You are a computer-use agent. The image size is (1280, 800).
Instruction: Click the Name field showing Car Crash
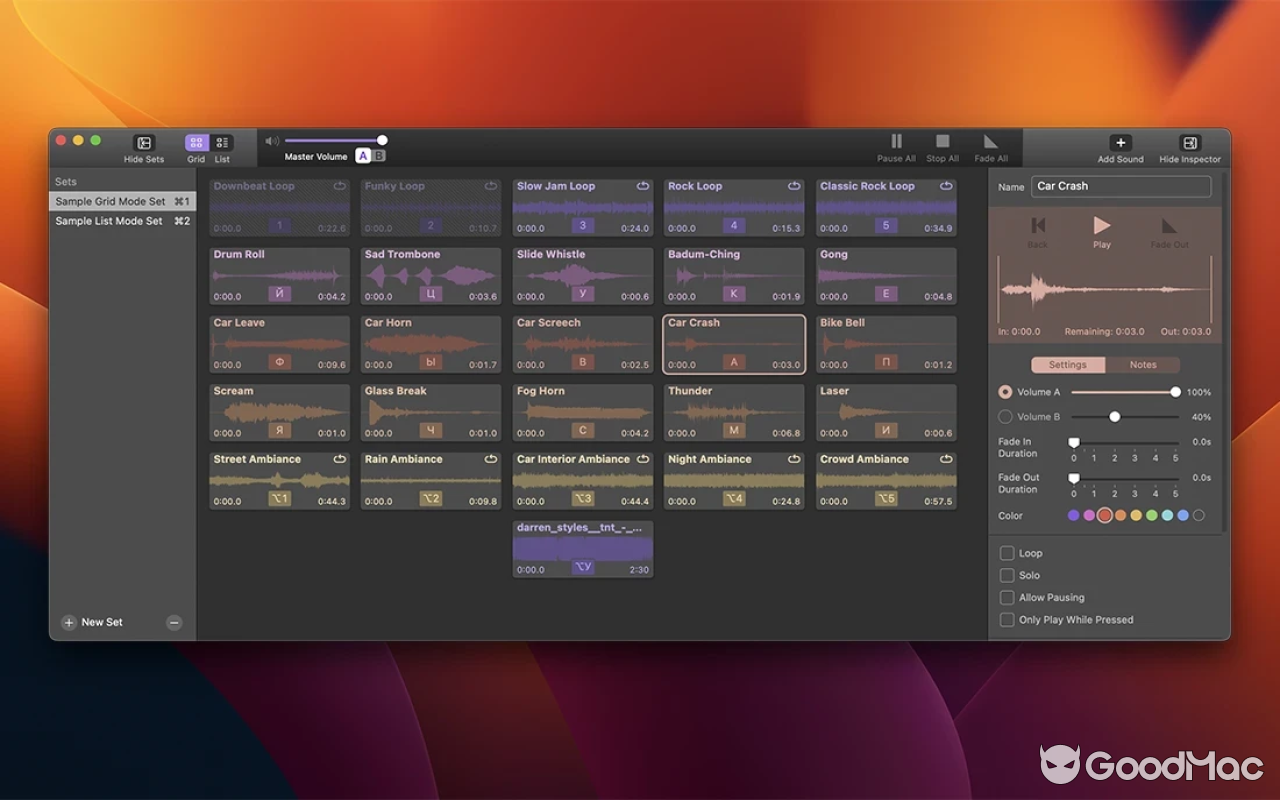tap(1120, 186)
